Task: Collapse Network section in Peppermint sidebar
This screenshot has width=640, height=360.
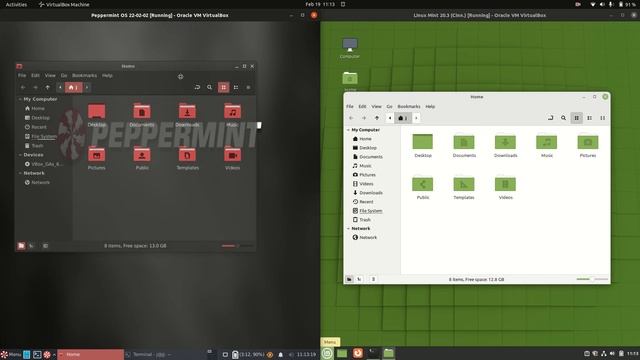Action: pos(20,173)
